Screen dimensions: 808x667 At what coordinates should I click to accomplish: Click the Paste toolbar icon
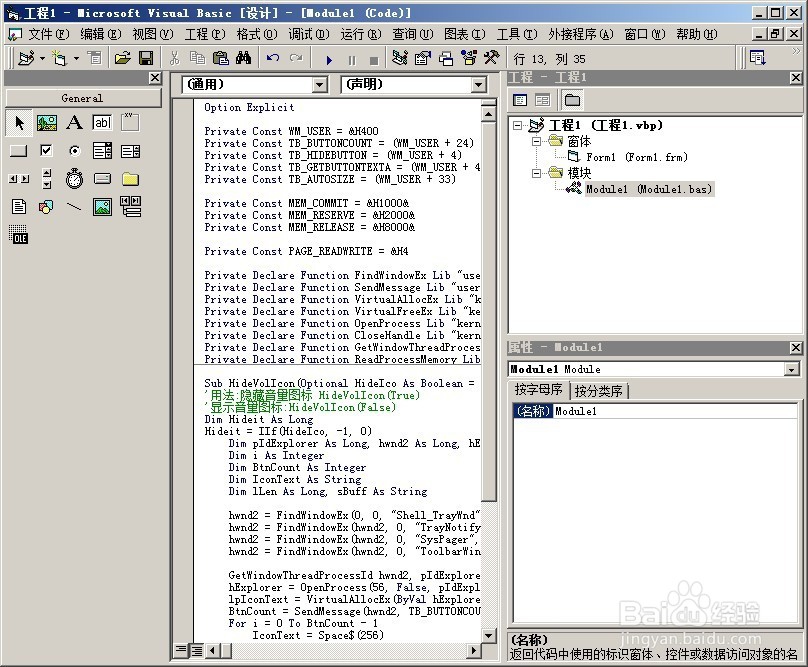click(x=221, y=58)
